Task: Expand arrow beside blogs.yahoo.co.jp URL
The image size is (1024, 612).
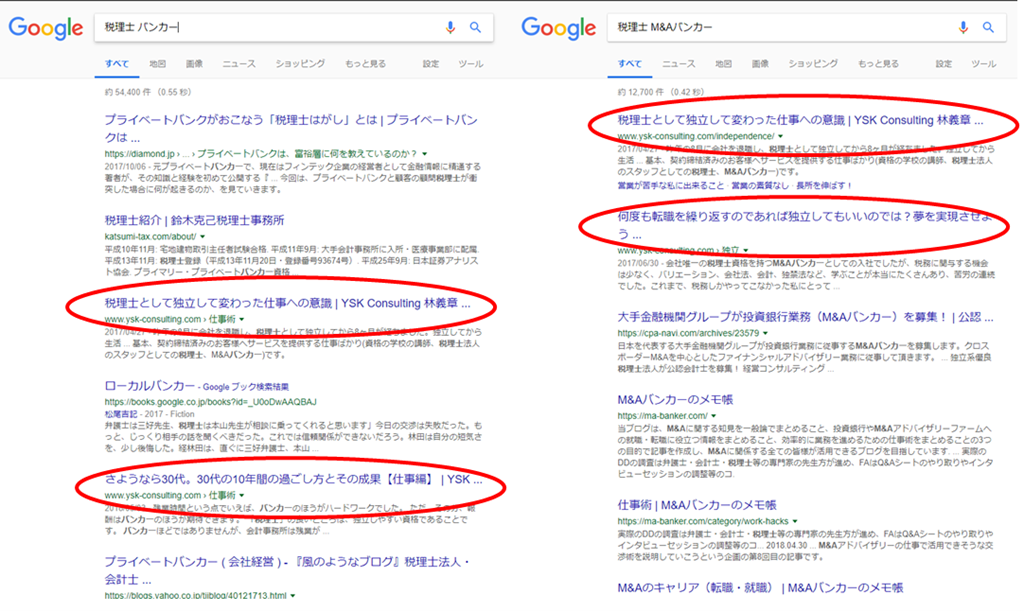Action: [x=293, y=596]
